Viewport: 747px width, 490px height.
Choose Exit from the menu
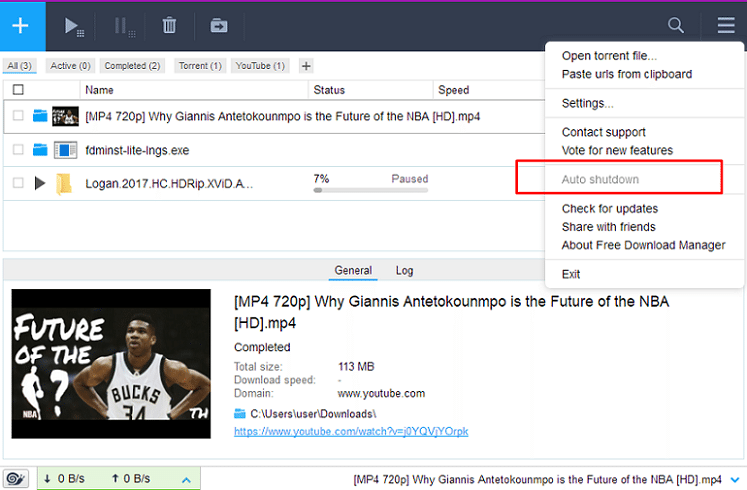(x=571, y=274)
